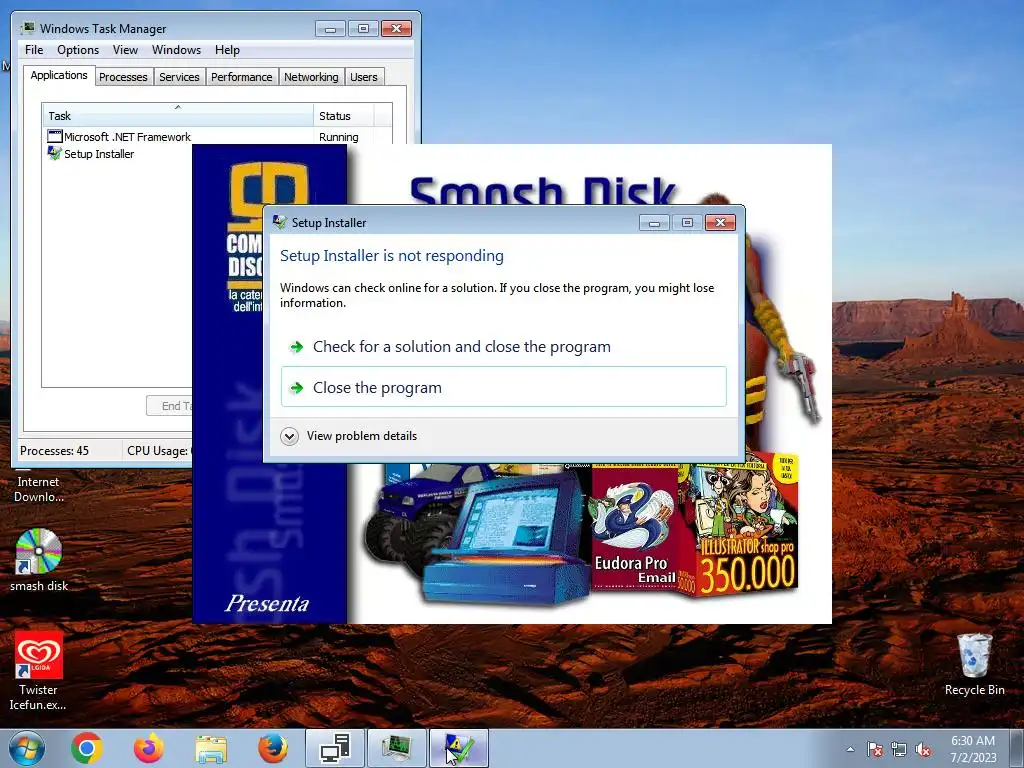The width and height of the screenshot is (1024, 768).
Task: Switch to Networking tab
Action: tap(312, 77)
